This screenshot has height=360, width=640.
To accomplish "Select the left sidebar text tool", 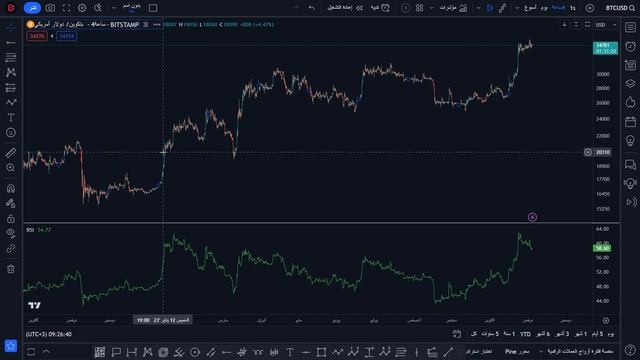I will point(11,118).
